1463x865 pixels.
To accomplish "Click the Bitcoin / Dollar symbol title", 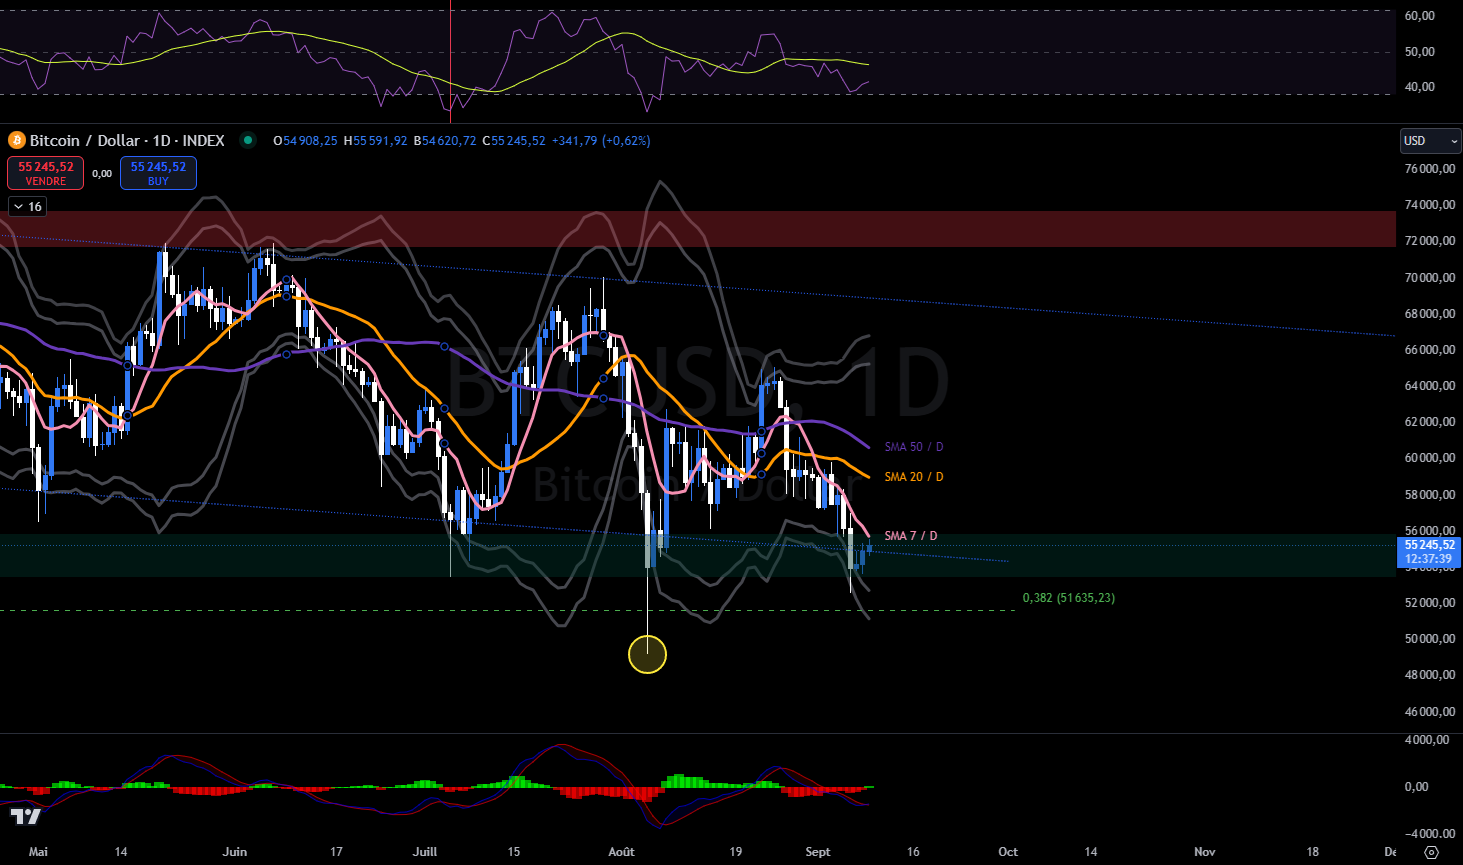I will [x=127, y=141].
